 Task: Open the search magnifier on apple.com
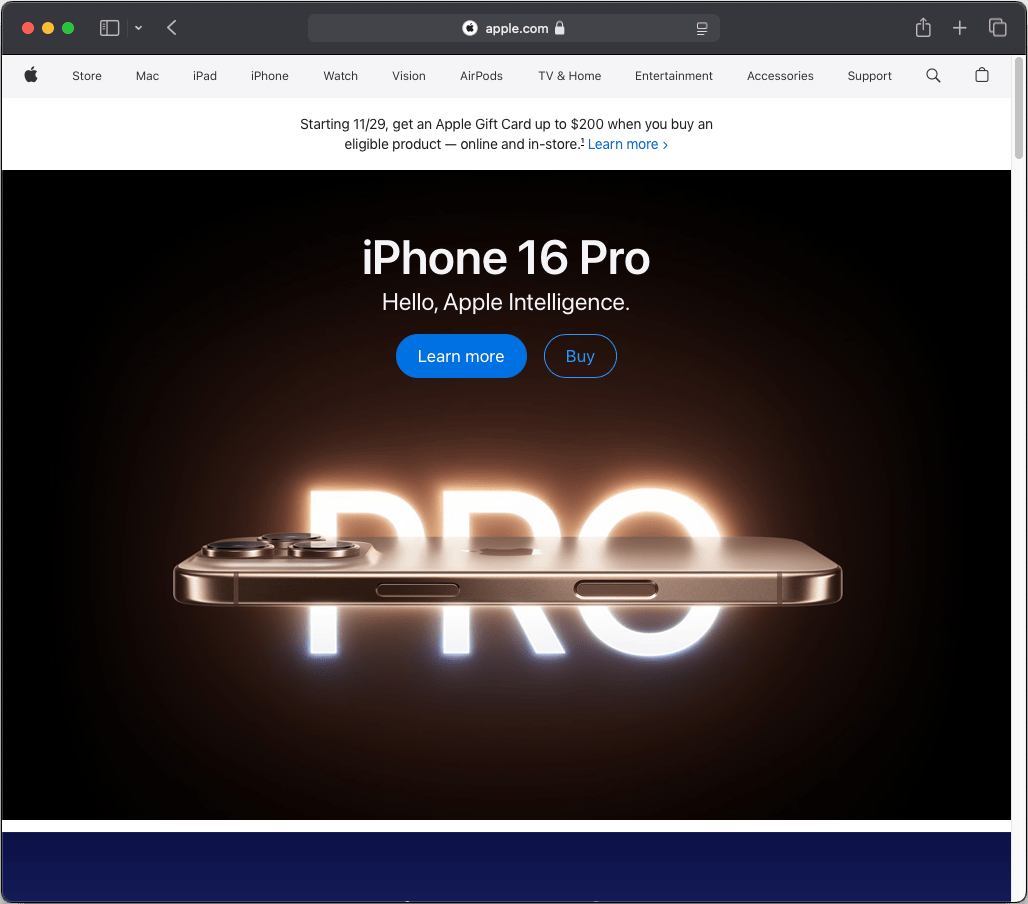(x=933, y=75)
